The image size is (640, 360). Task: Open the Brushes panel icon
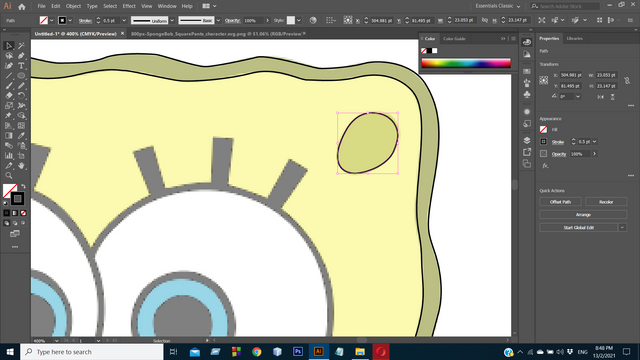click(x=527, y=83)
